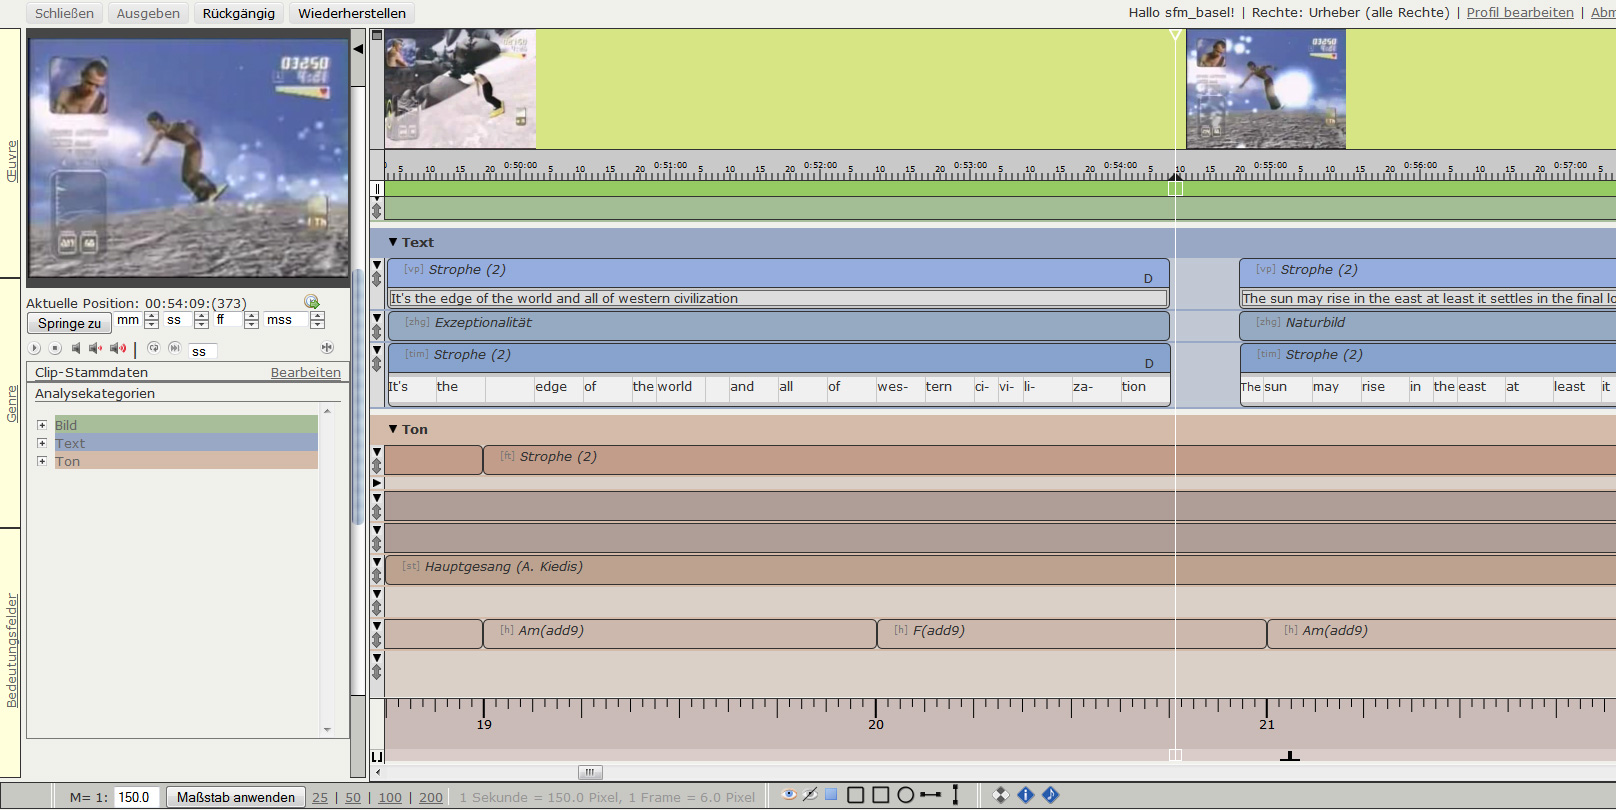Click the Bearbeiten link for Clip-Stammdaten
This screenshot has width=1616, height=810.
click(306, 372)
